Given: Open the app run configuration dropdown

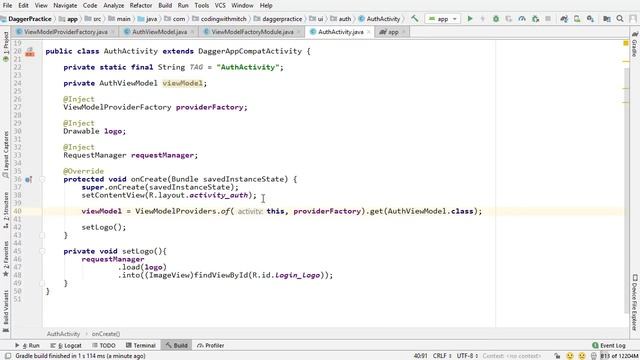Looking at the screenshot, I should [442, 19].
